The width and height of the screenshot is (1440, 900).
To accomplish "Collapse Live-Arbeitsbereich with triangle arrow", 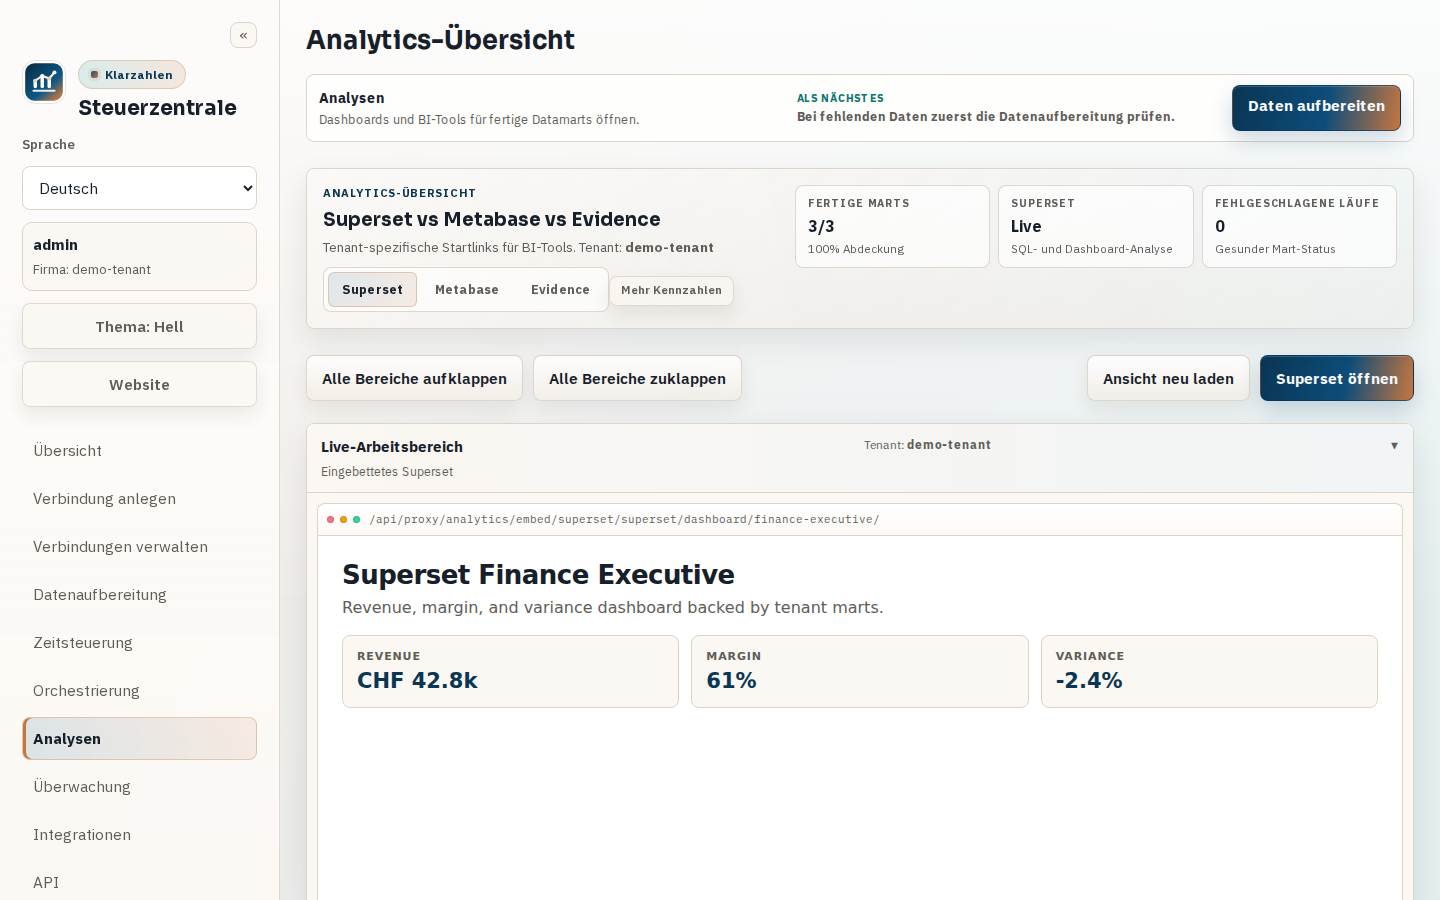I will point(1394,446).
